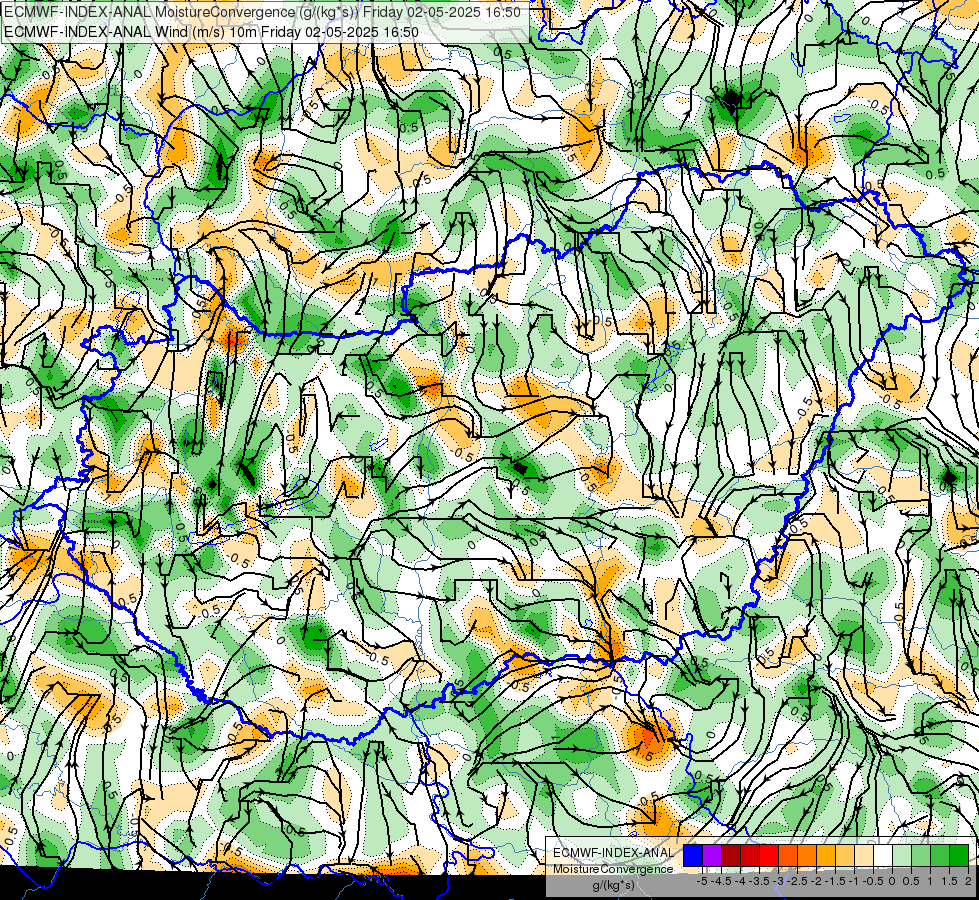Click the -5 legend tick label
Image resolution: width=979 pixels, height=900 pixels.
coord(702,881)
